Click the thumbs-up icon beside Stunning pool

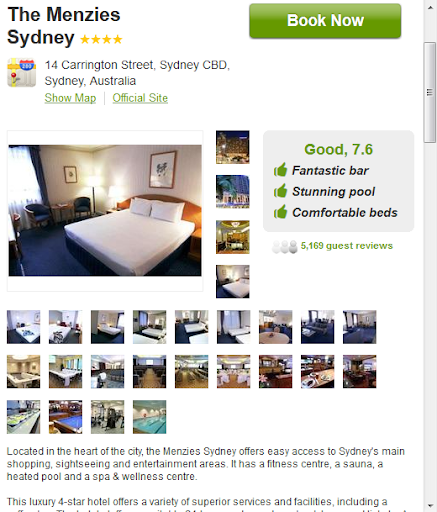pos(280,191)
